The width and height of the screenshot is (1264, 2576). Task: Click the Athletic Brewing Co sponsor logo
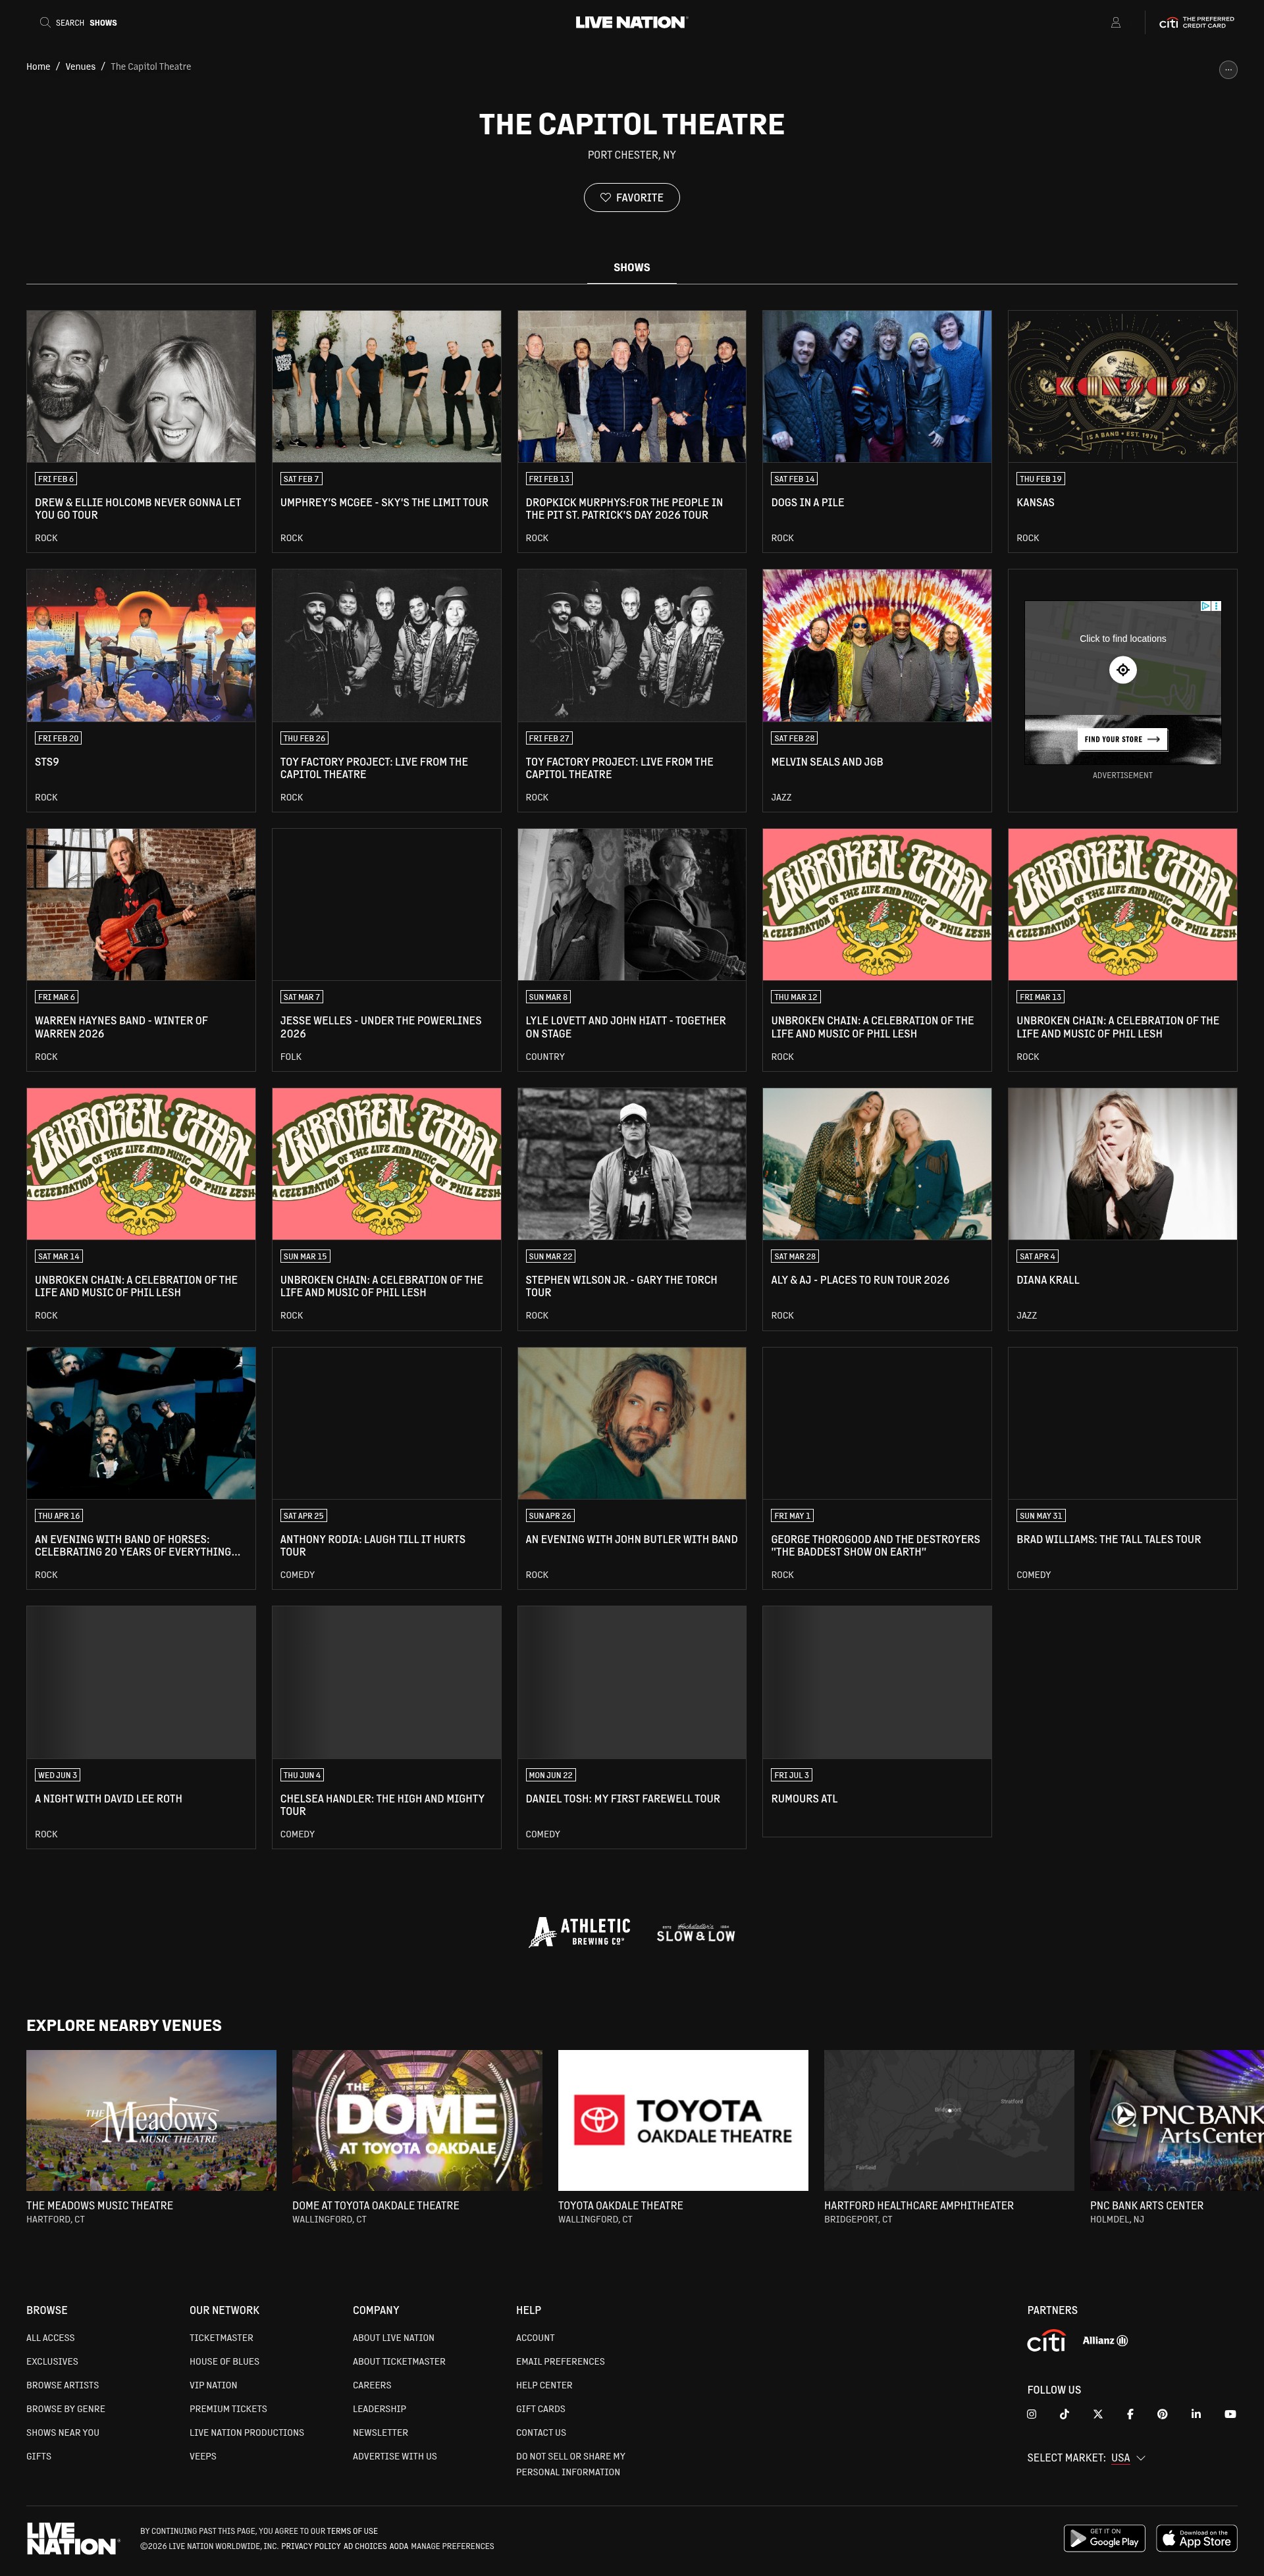[x=580, y=1932]
